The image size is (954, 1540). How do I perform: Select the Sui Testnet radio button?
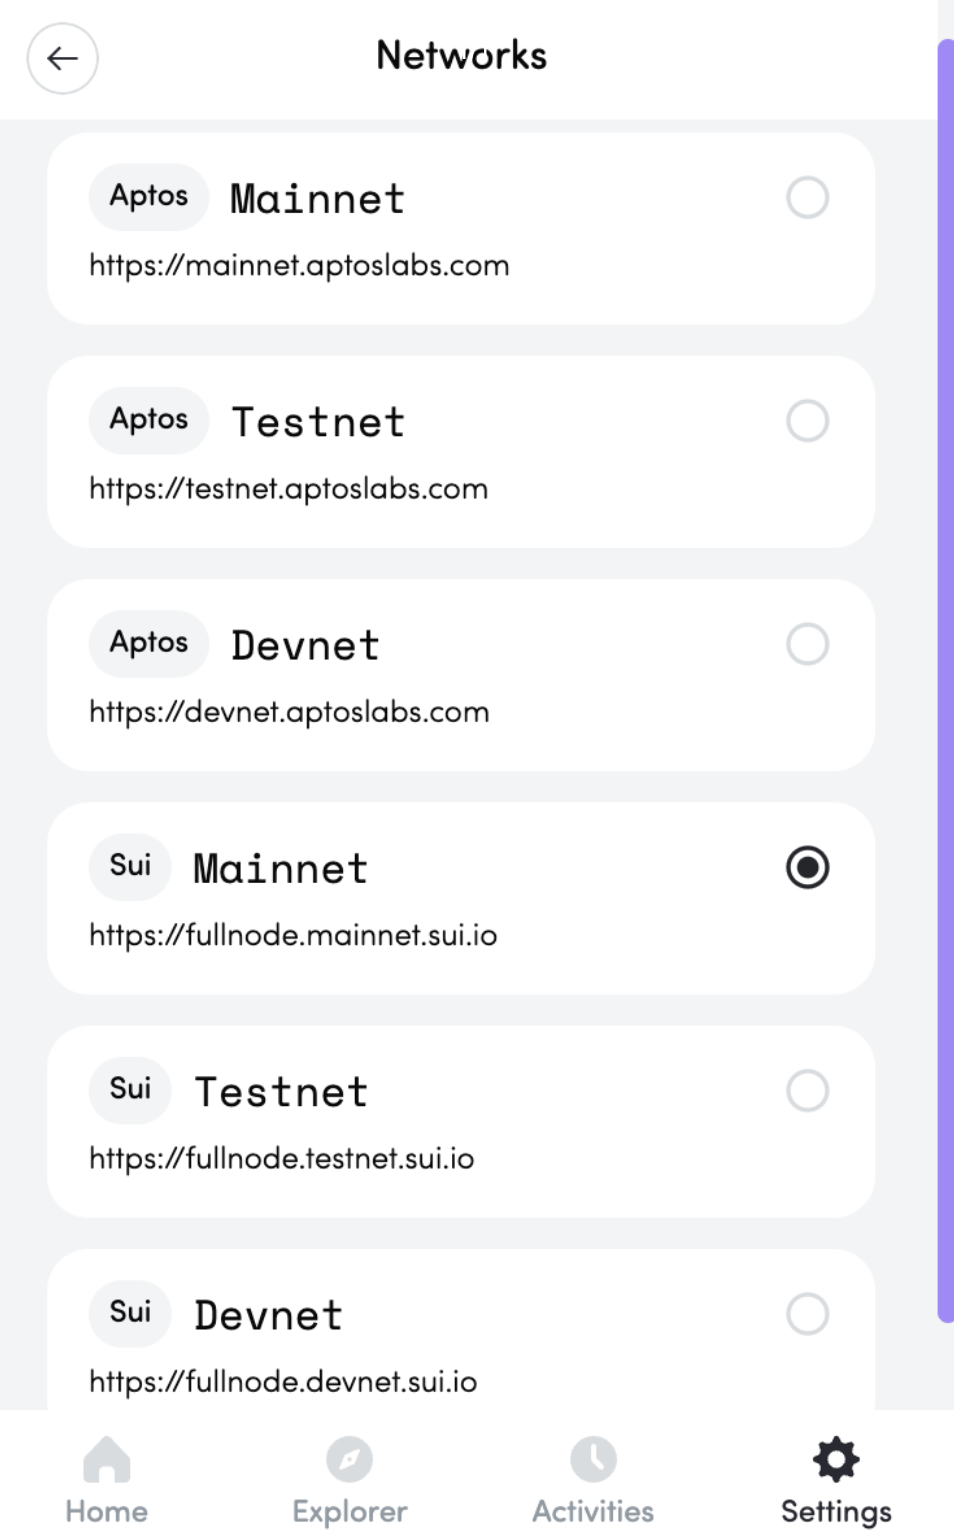(807, 1091)
